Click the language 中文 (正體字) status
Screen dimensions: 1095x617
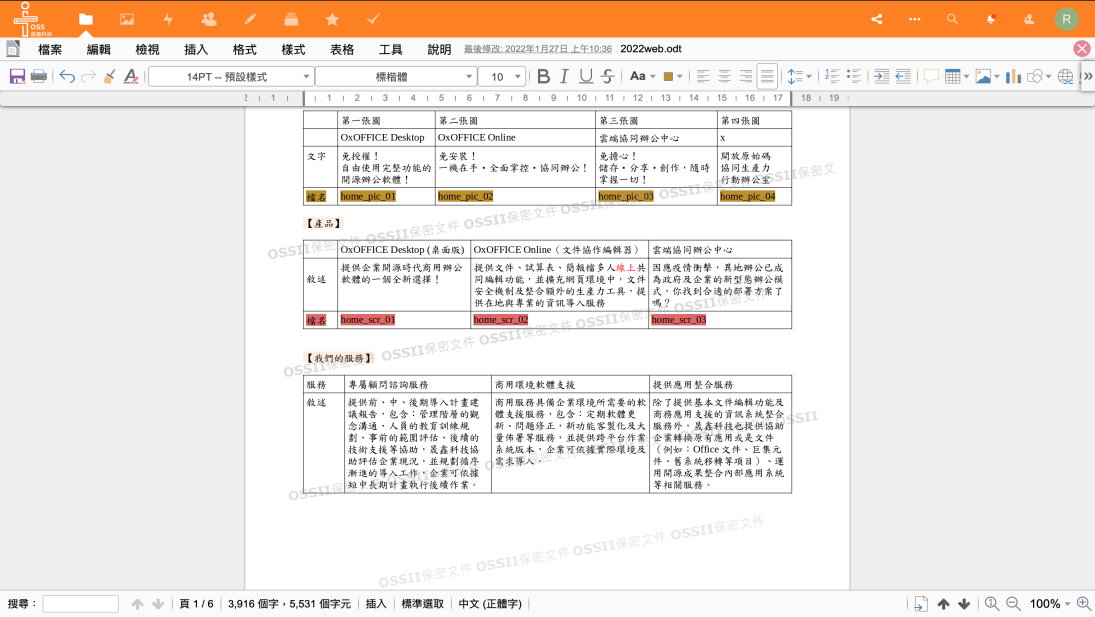490,604
